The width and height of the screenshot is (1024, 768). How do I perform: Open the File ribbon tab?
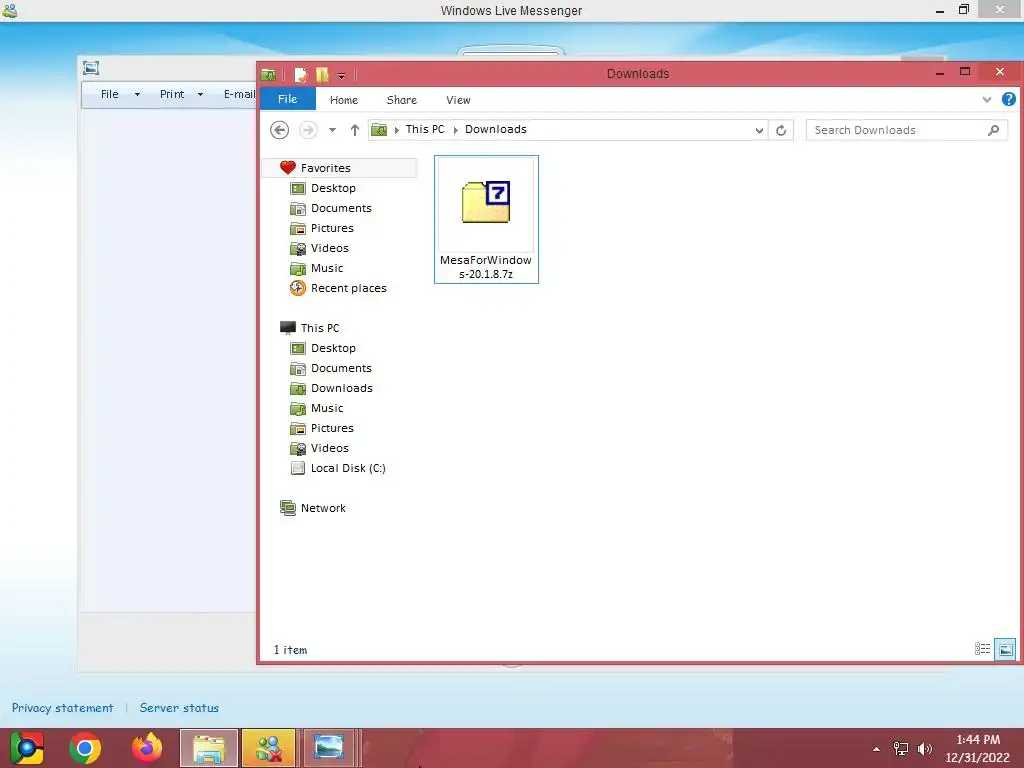287,99
